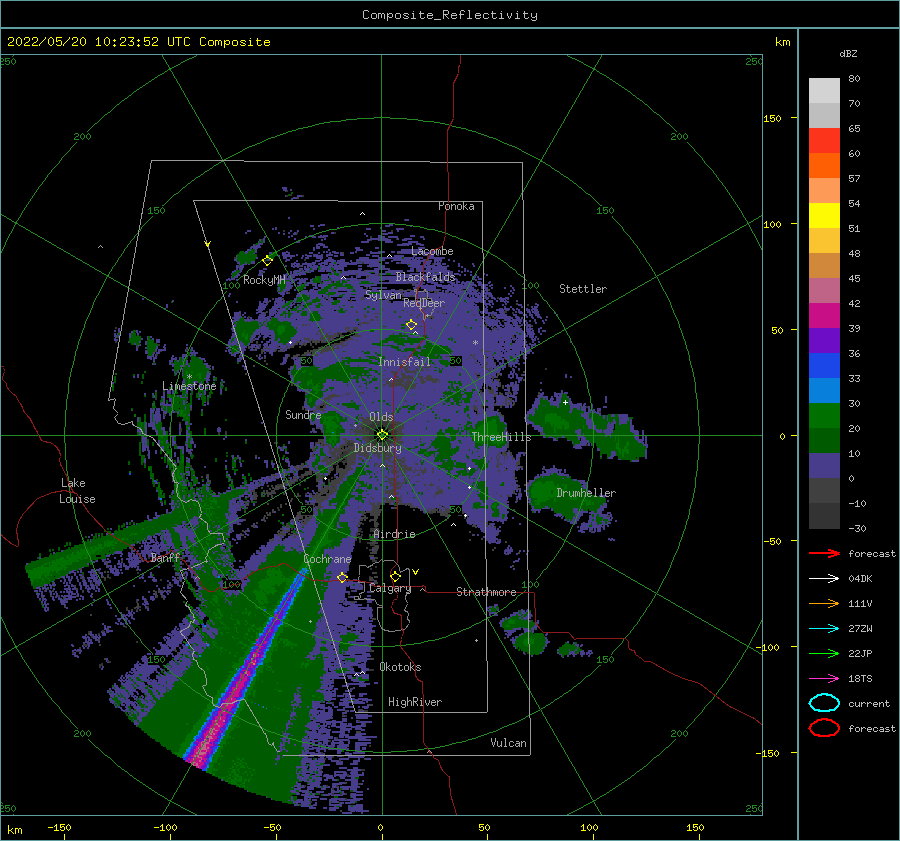Click the slate purple 0-10 dBZ swatch
900x841 pixels.
[824, 466]
